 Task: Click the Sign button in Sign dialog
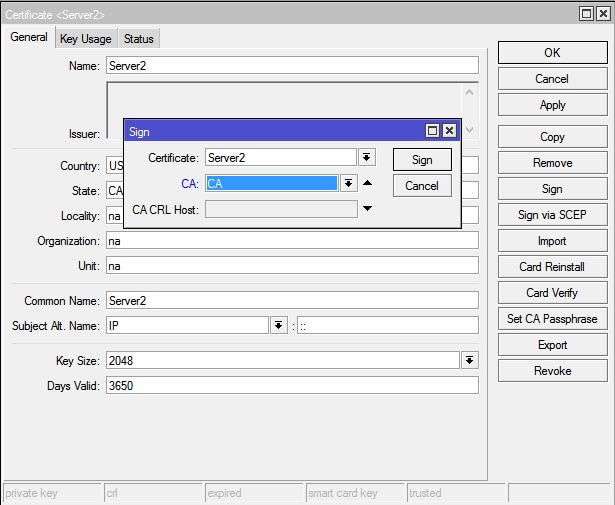422,160
